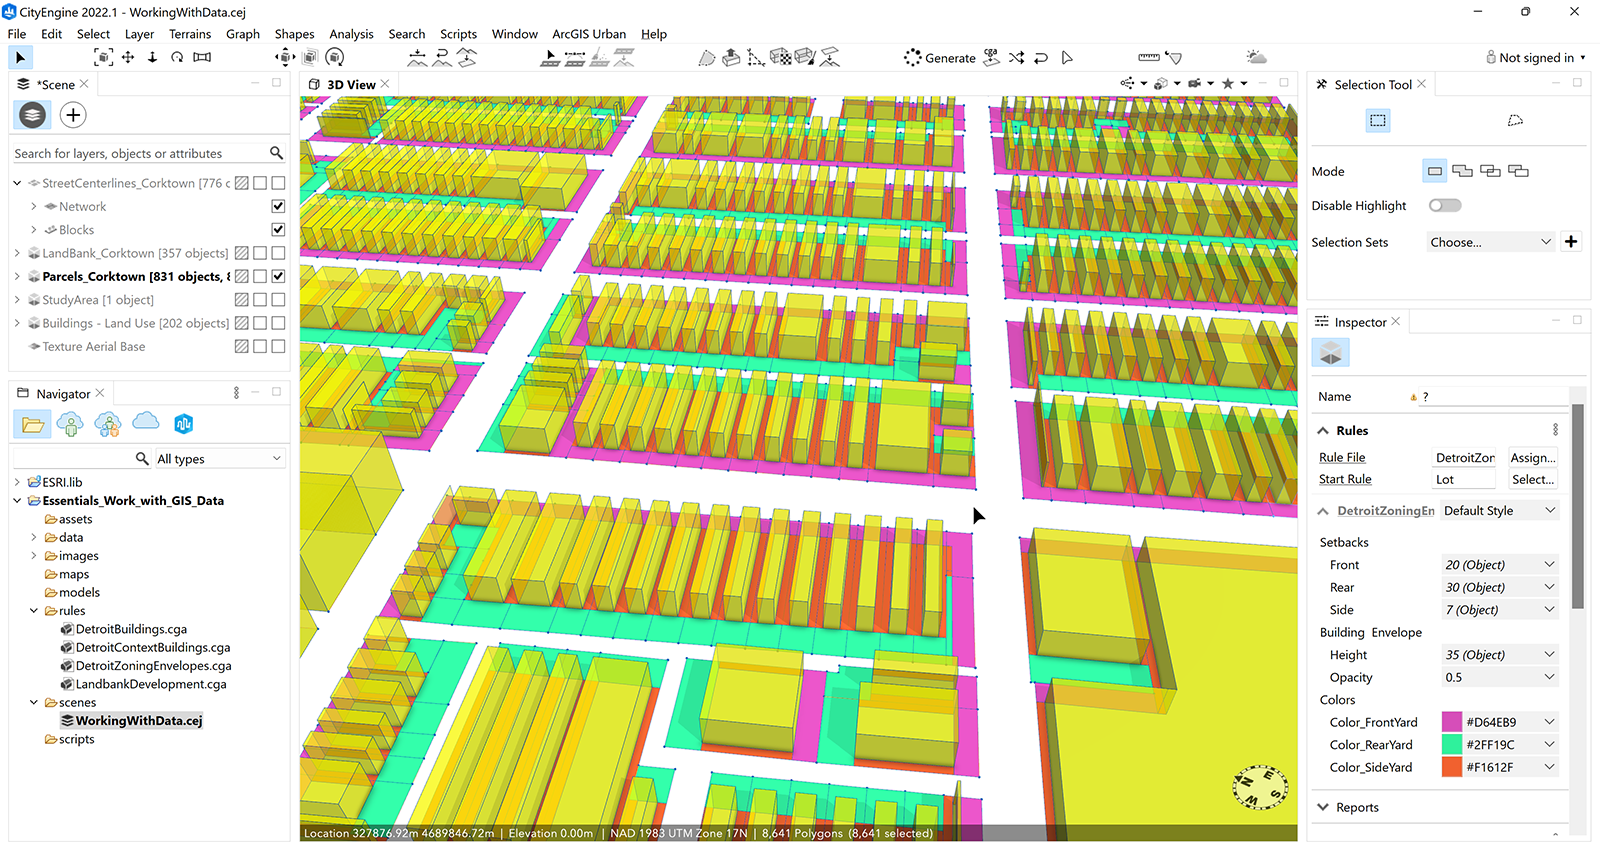Open the Default Style dropdown
Image resolution: width=1600 pixels, height=850 pixels.
[x=1500, y=511]
